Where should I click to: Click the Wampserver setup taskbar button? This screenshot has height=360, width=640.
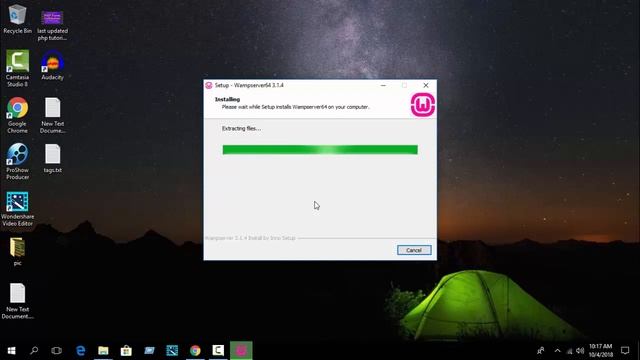tap(241, 351)
